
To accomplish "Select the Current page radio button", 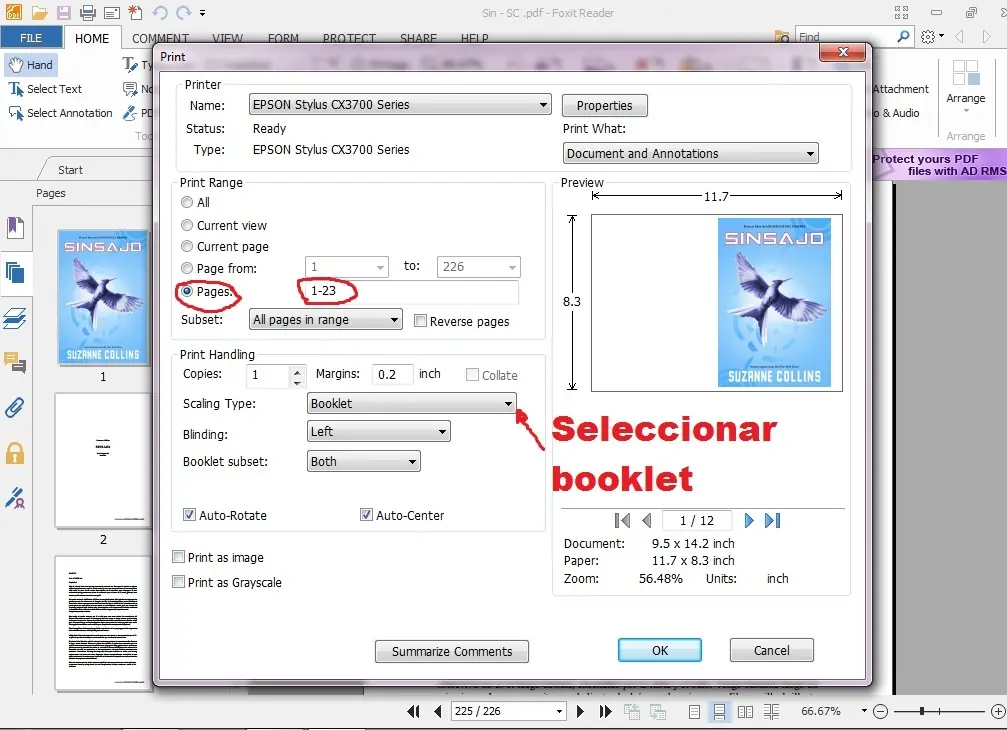I will [187, 247].
